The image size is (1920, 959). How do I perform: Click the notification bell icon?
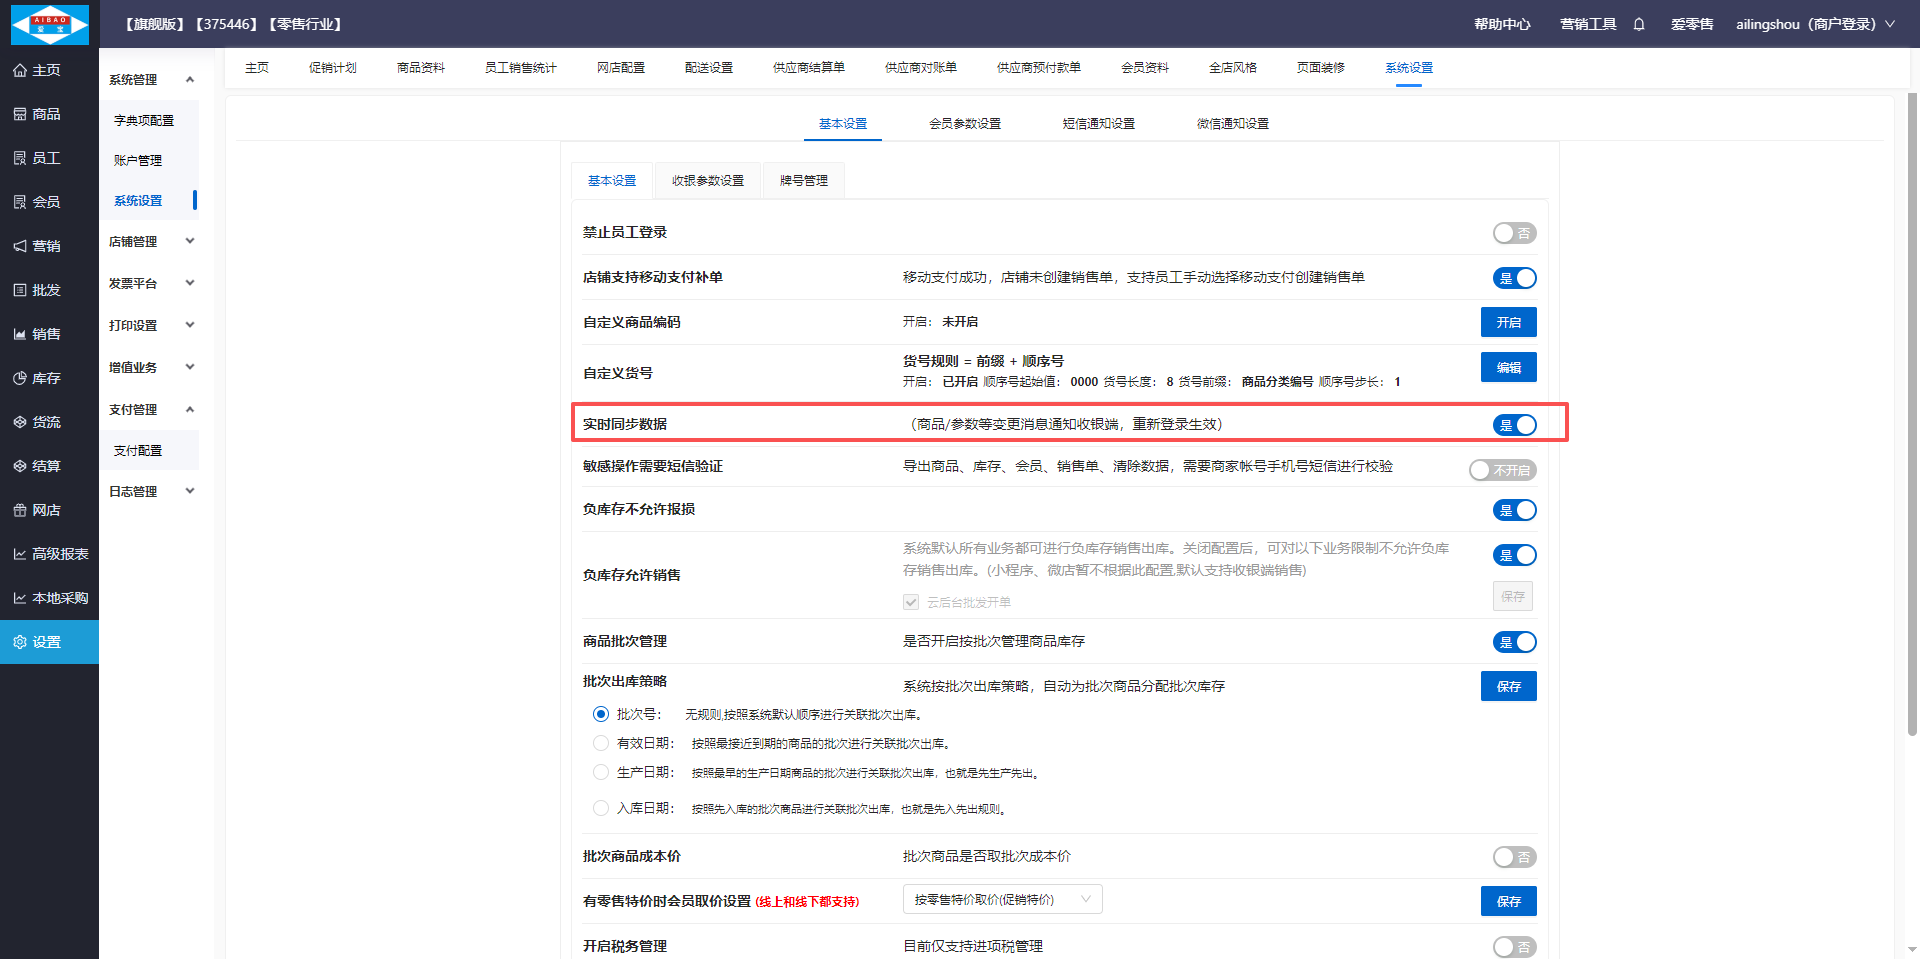point(1639,24)
